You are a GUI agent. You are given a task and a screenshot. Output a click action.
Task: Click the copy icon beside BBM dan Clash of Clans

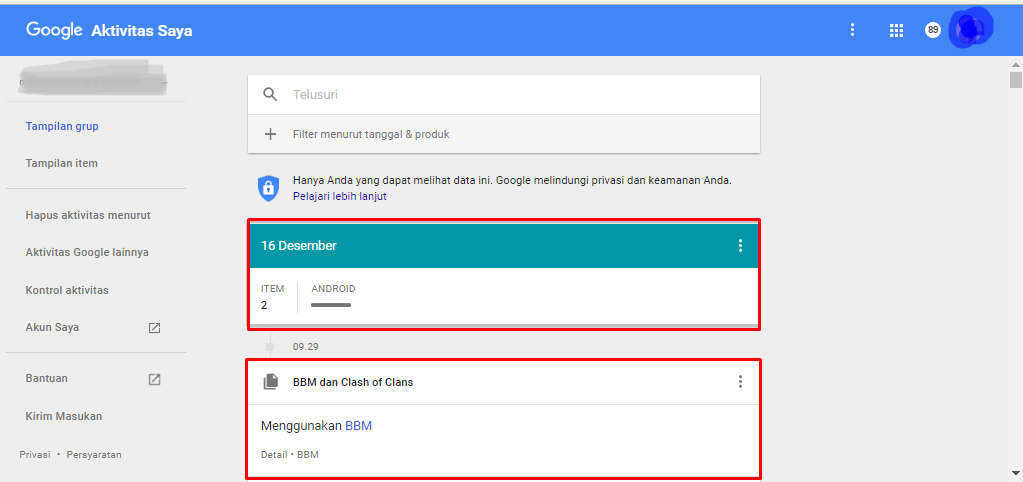[270, 382]
